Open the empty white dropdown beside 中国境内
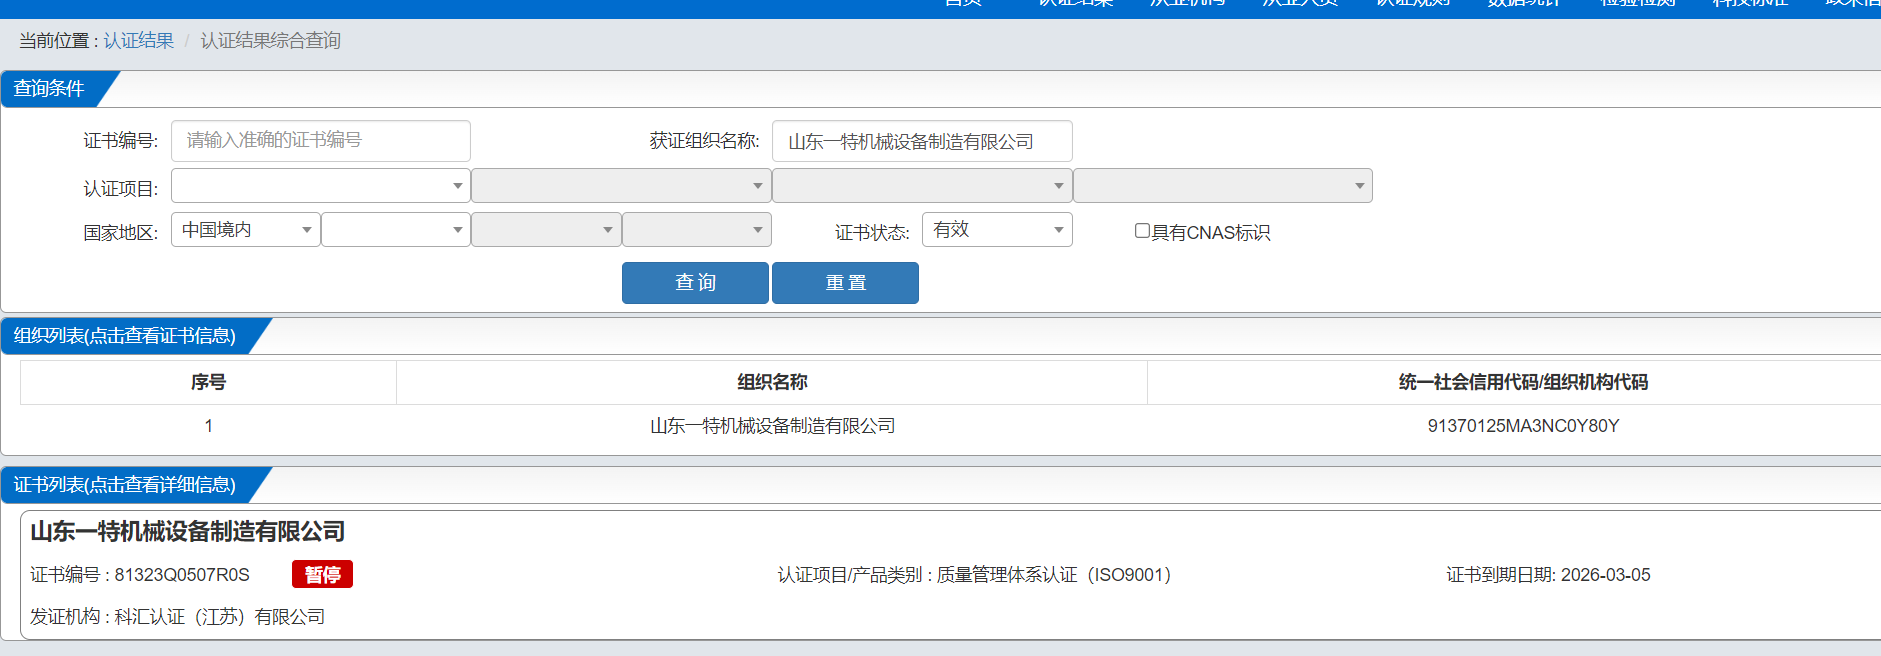The width and height of the screenshot is (1881, 656). 396,230
